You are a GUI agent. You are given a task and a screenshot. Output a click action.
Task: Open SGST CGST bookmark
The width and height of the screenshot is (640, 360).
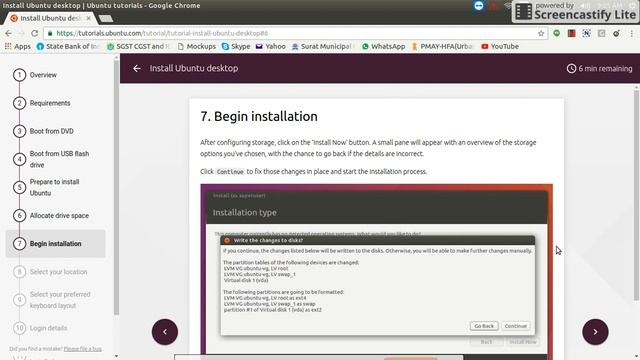(138, 47)
